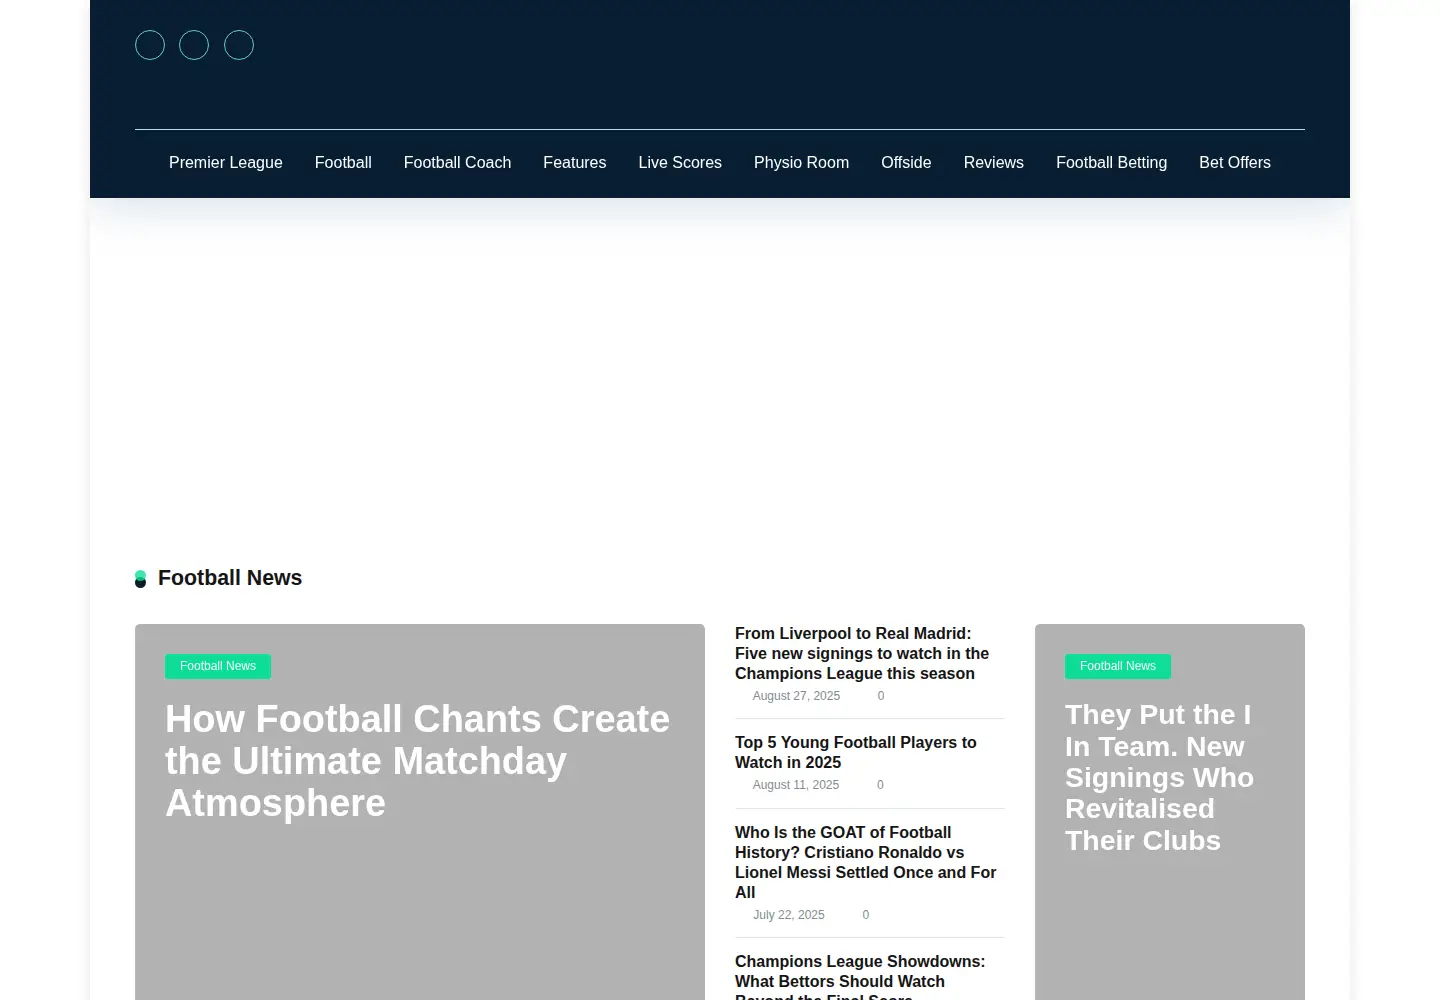Click the Football News section heading
1440x1000 pixels.
coord(230,578)
